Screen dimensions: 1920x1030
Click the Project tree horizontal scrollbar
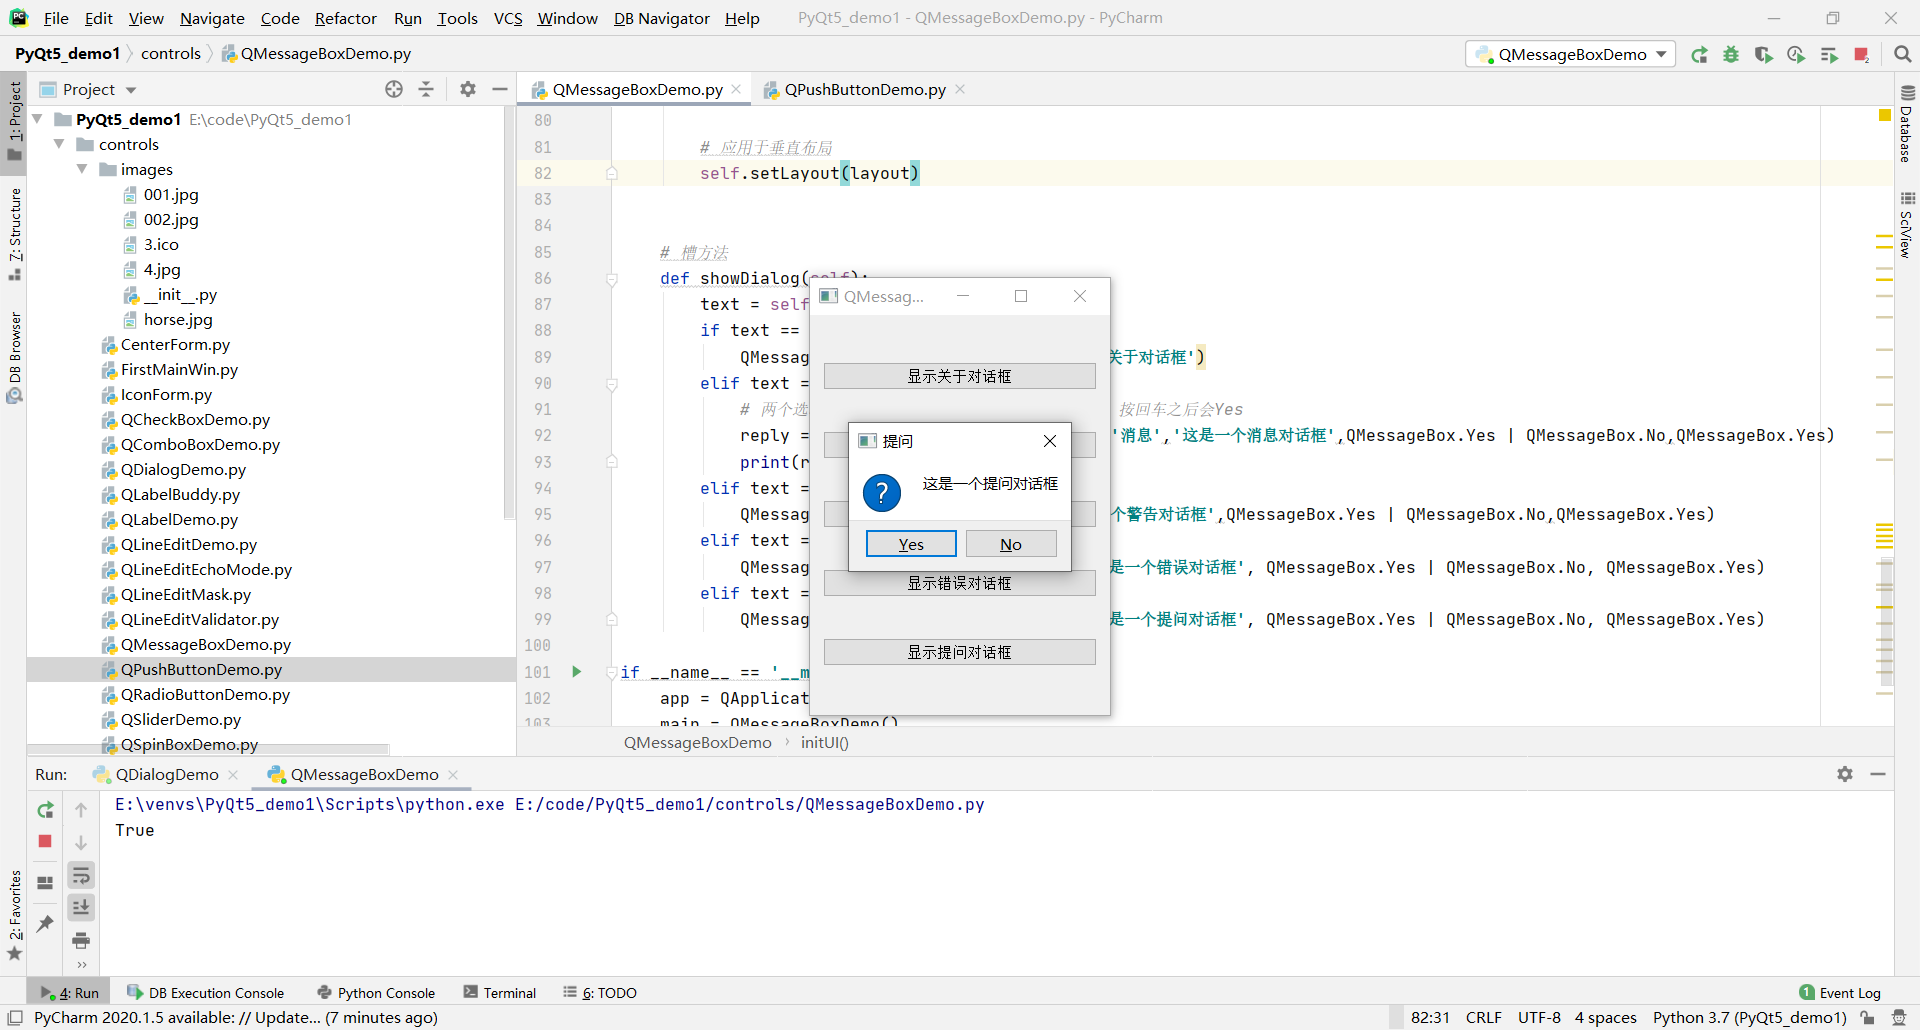[x=208, y=749]
